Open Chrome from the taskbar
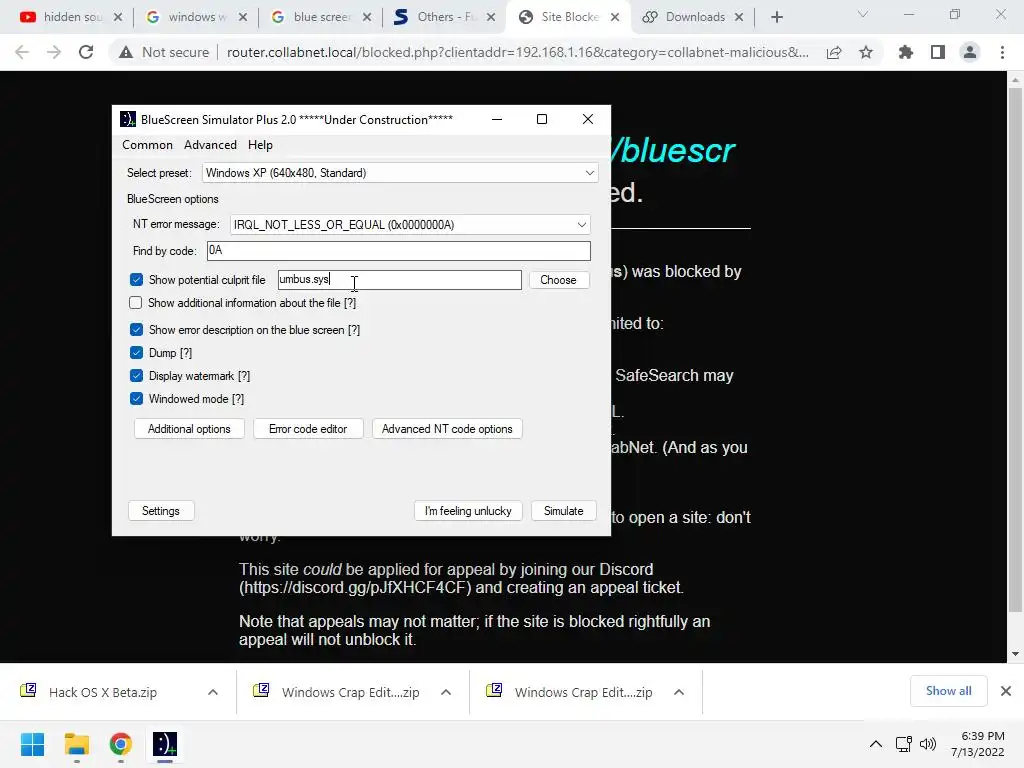The width and height of the screenshot is (1024, 768). tap(121, 744)
